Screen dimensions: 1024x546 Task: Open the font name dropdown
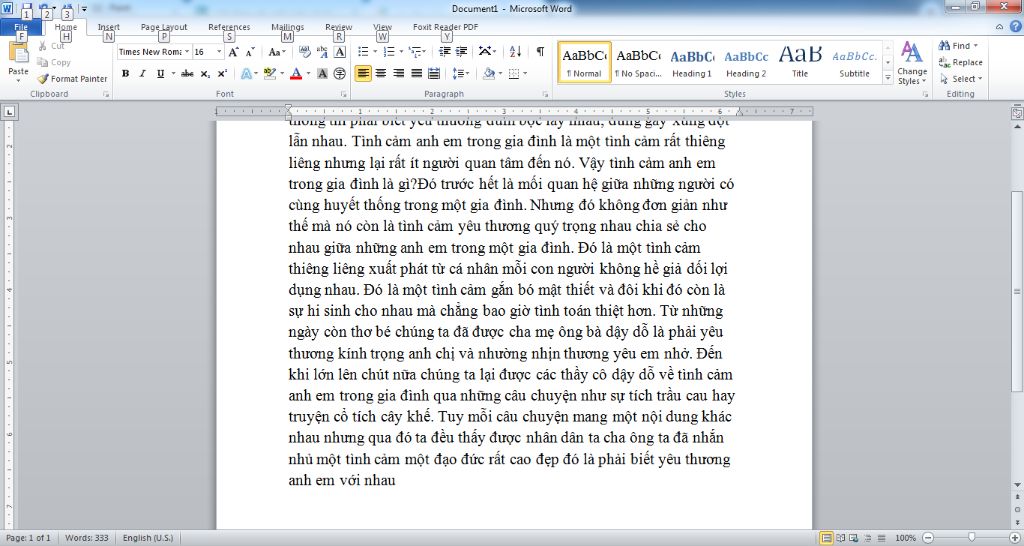click(187, 52)
